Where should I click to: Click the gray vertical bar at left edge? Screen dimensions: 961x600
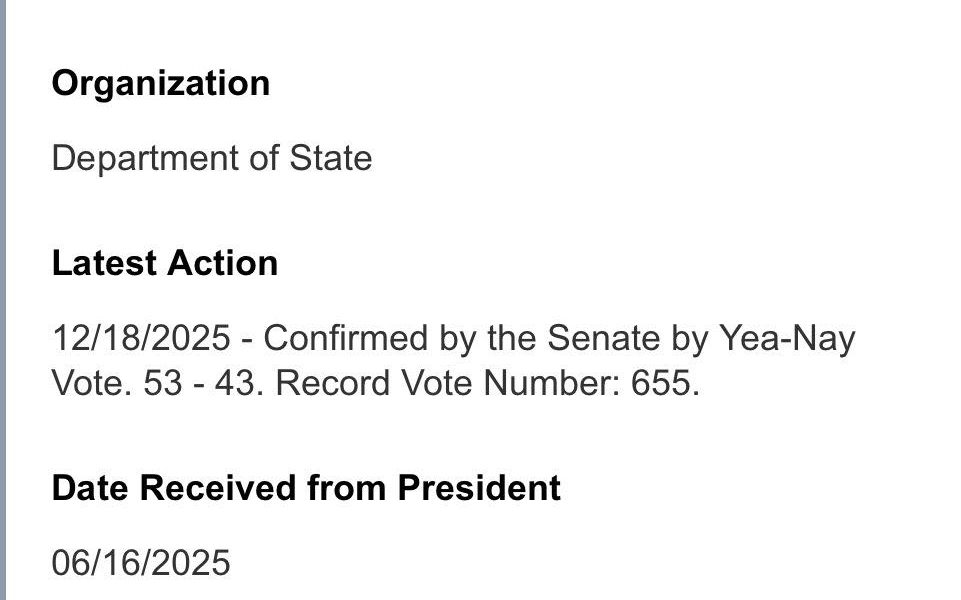(3, 300)
